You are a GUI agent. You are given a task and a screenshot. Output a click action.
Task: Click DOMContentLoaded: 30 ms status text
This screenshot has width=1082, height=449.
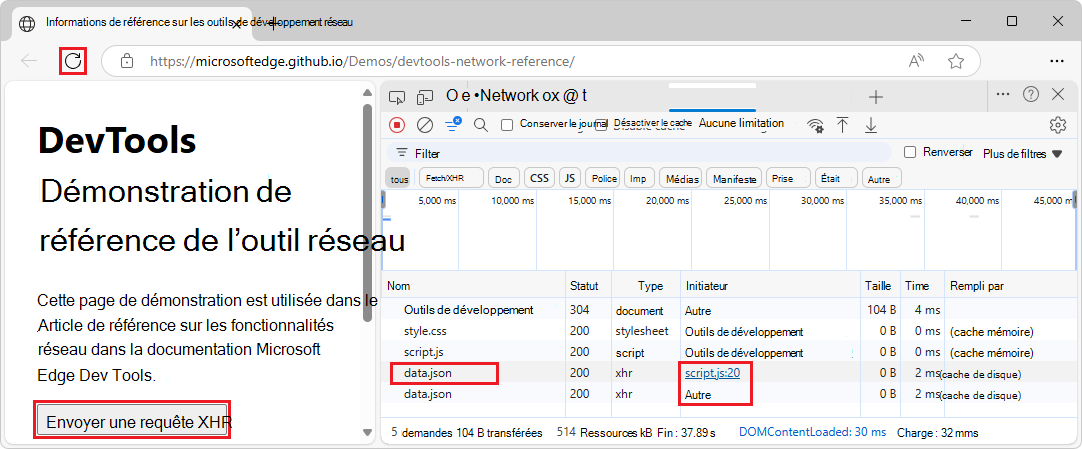pos(812,432)
